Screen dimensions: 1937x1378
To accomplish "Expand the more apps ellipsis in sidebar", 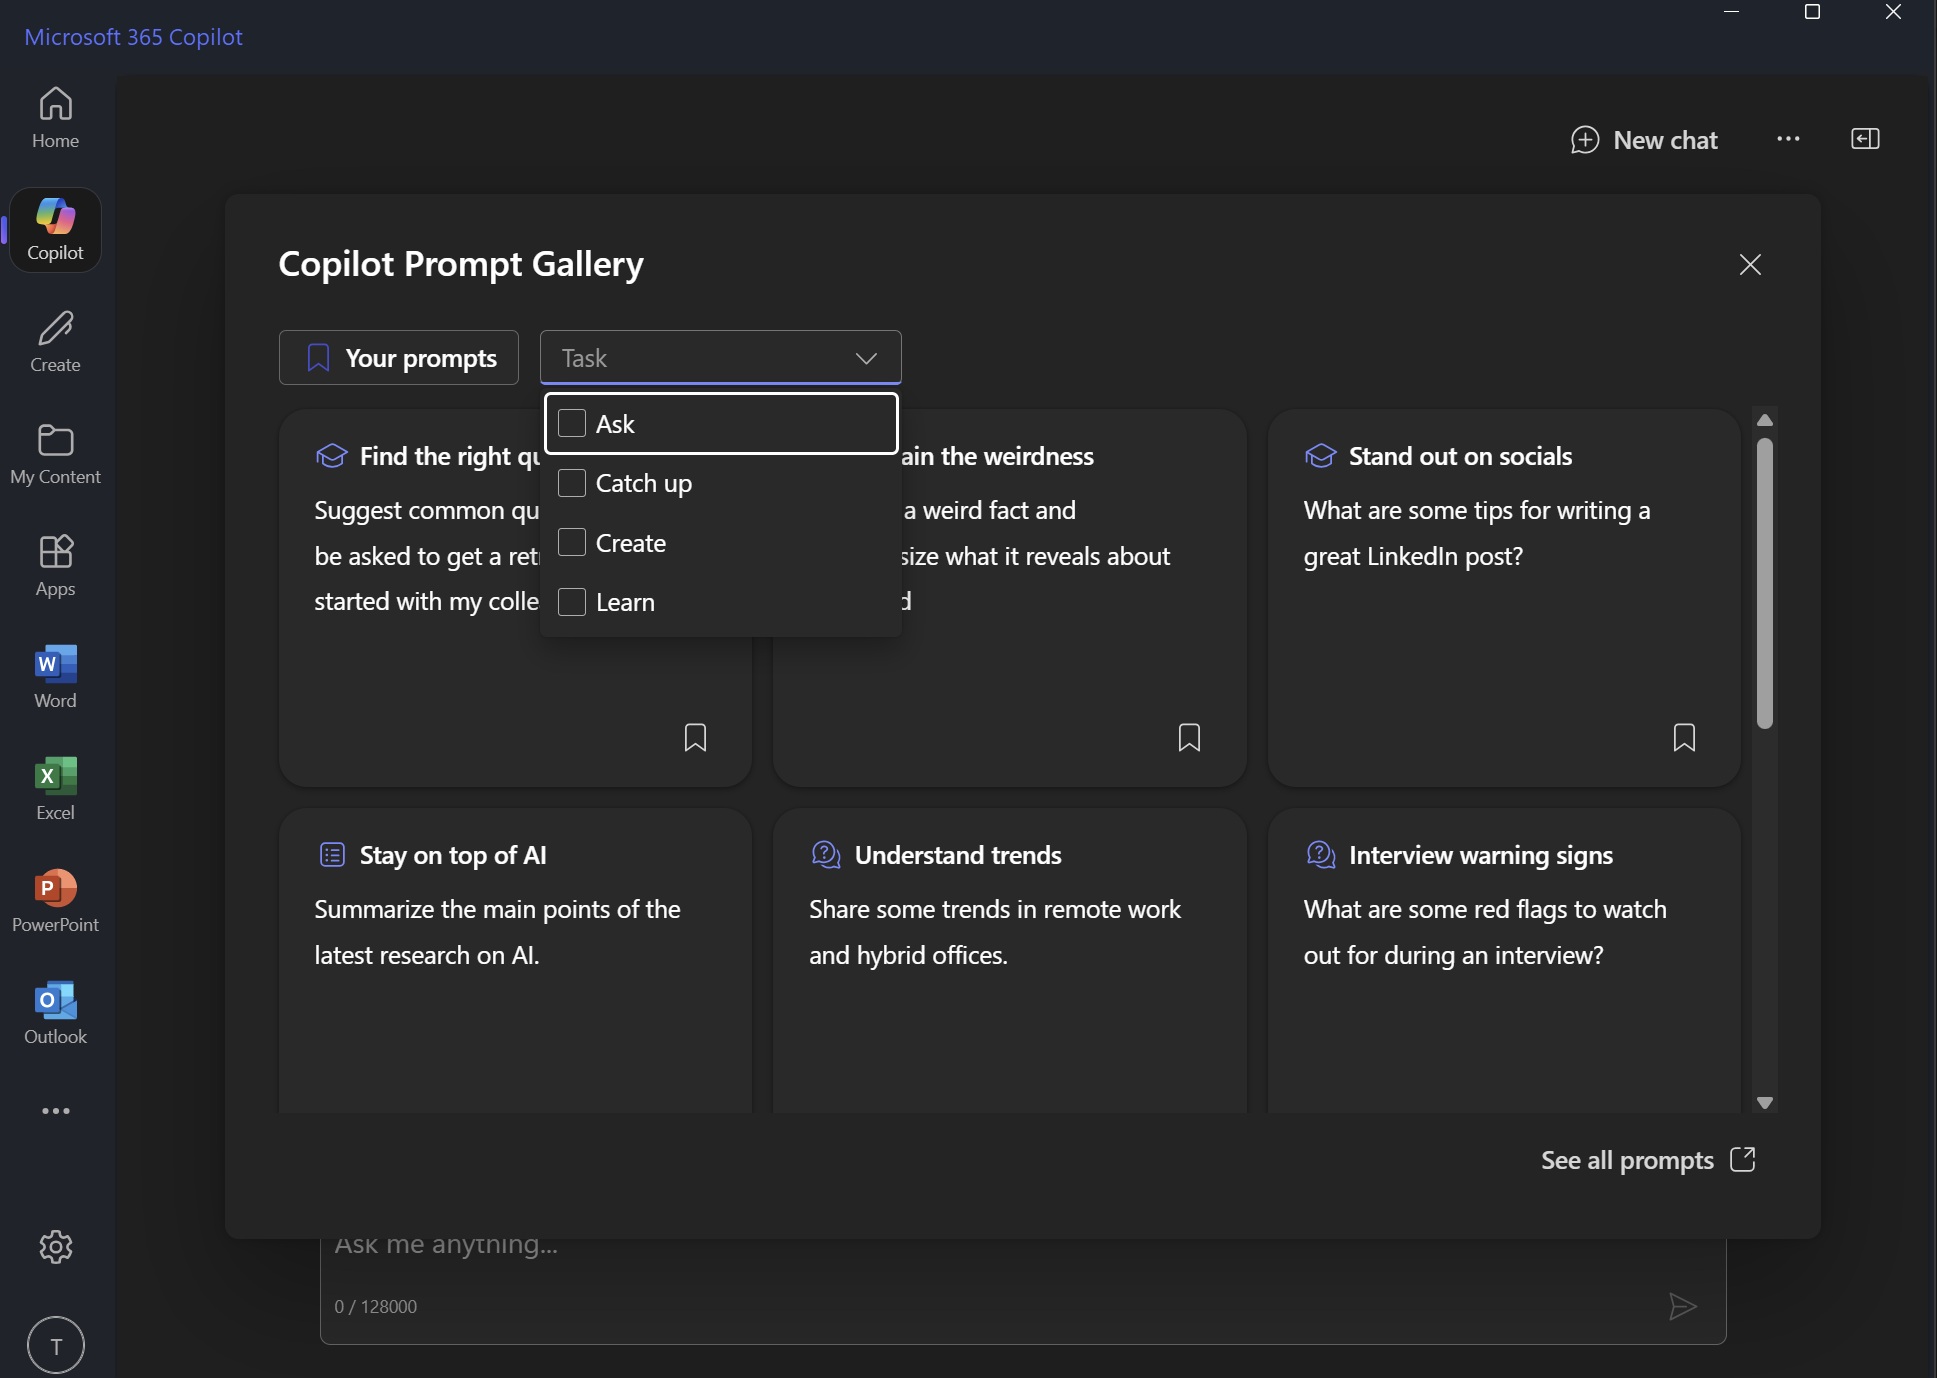I will click(54, 1111).
